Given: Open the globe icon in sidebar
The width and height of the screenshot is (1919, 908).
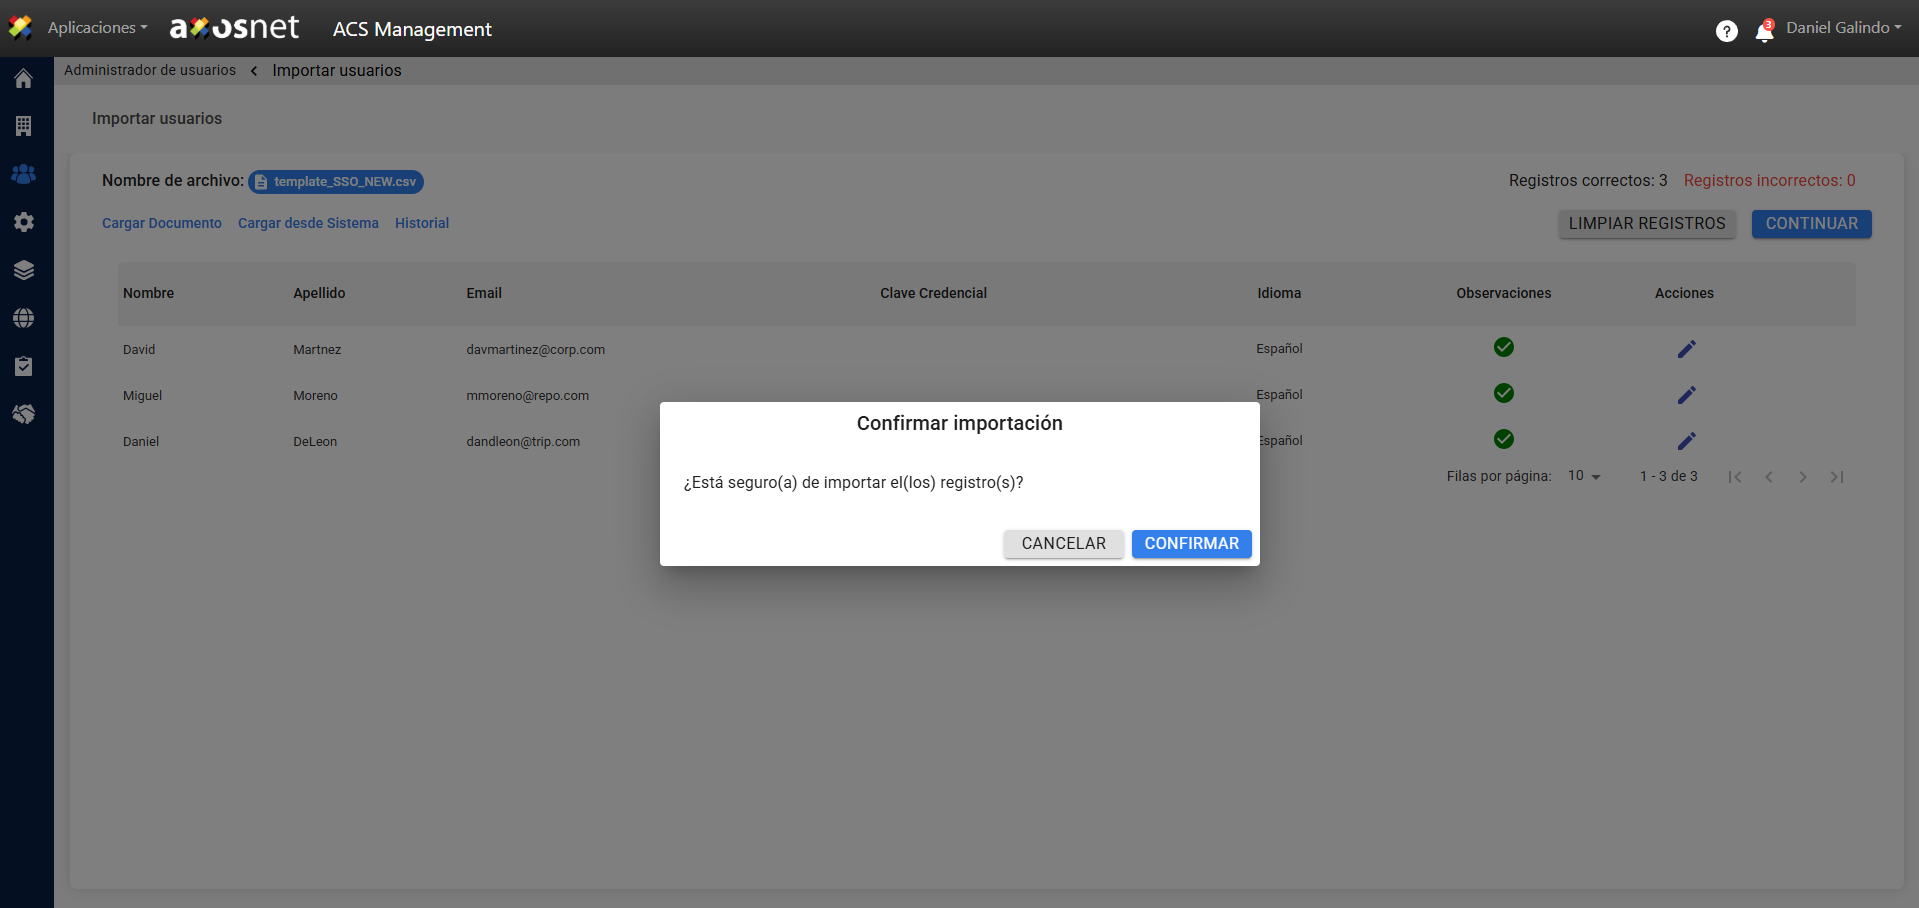Looking at the screenshot, I should [x=24, y=318].
